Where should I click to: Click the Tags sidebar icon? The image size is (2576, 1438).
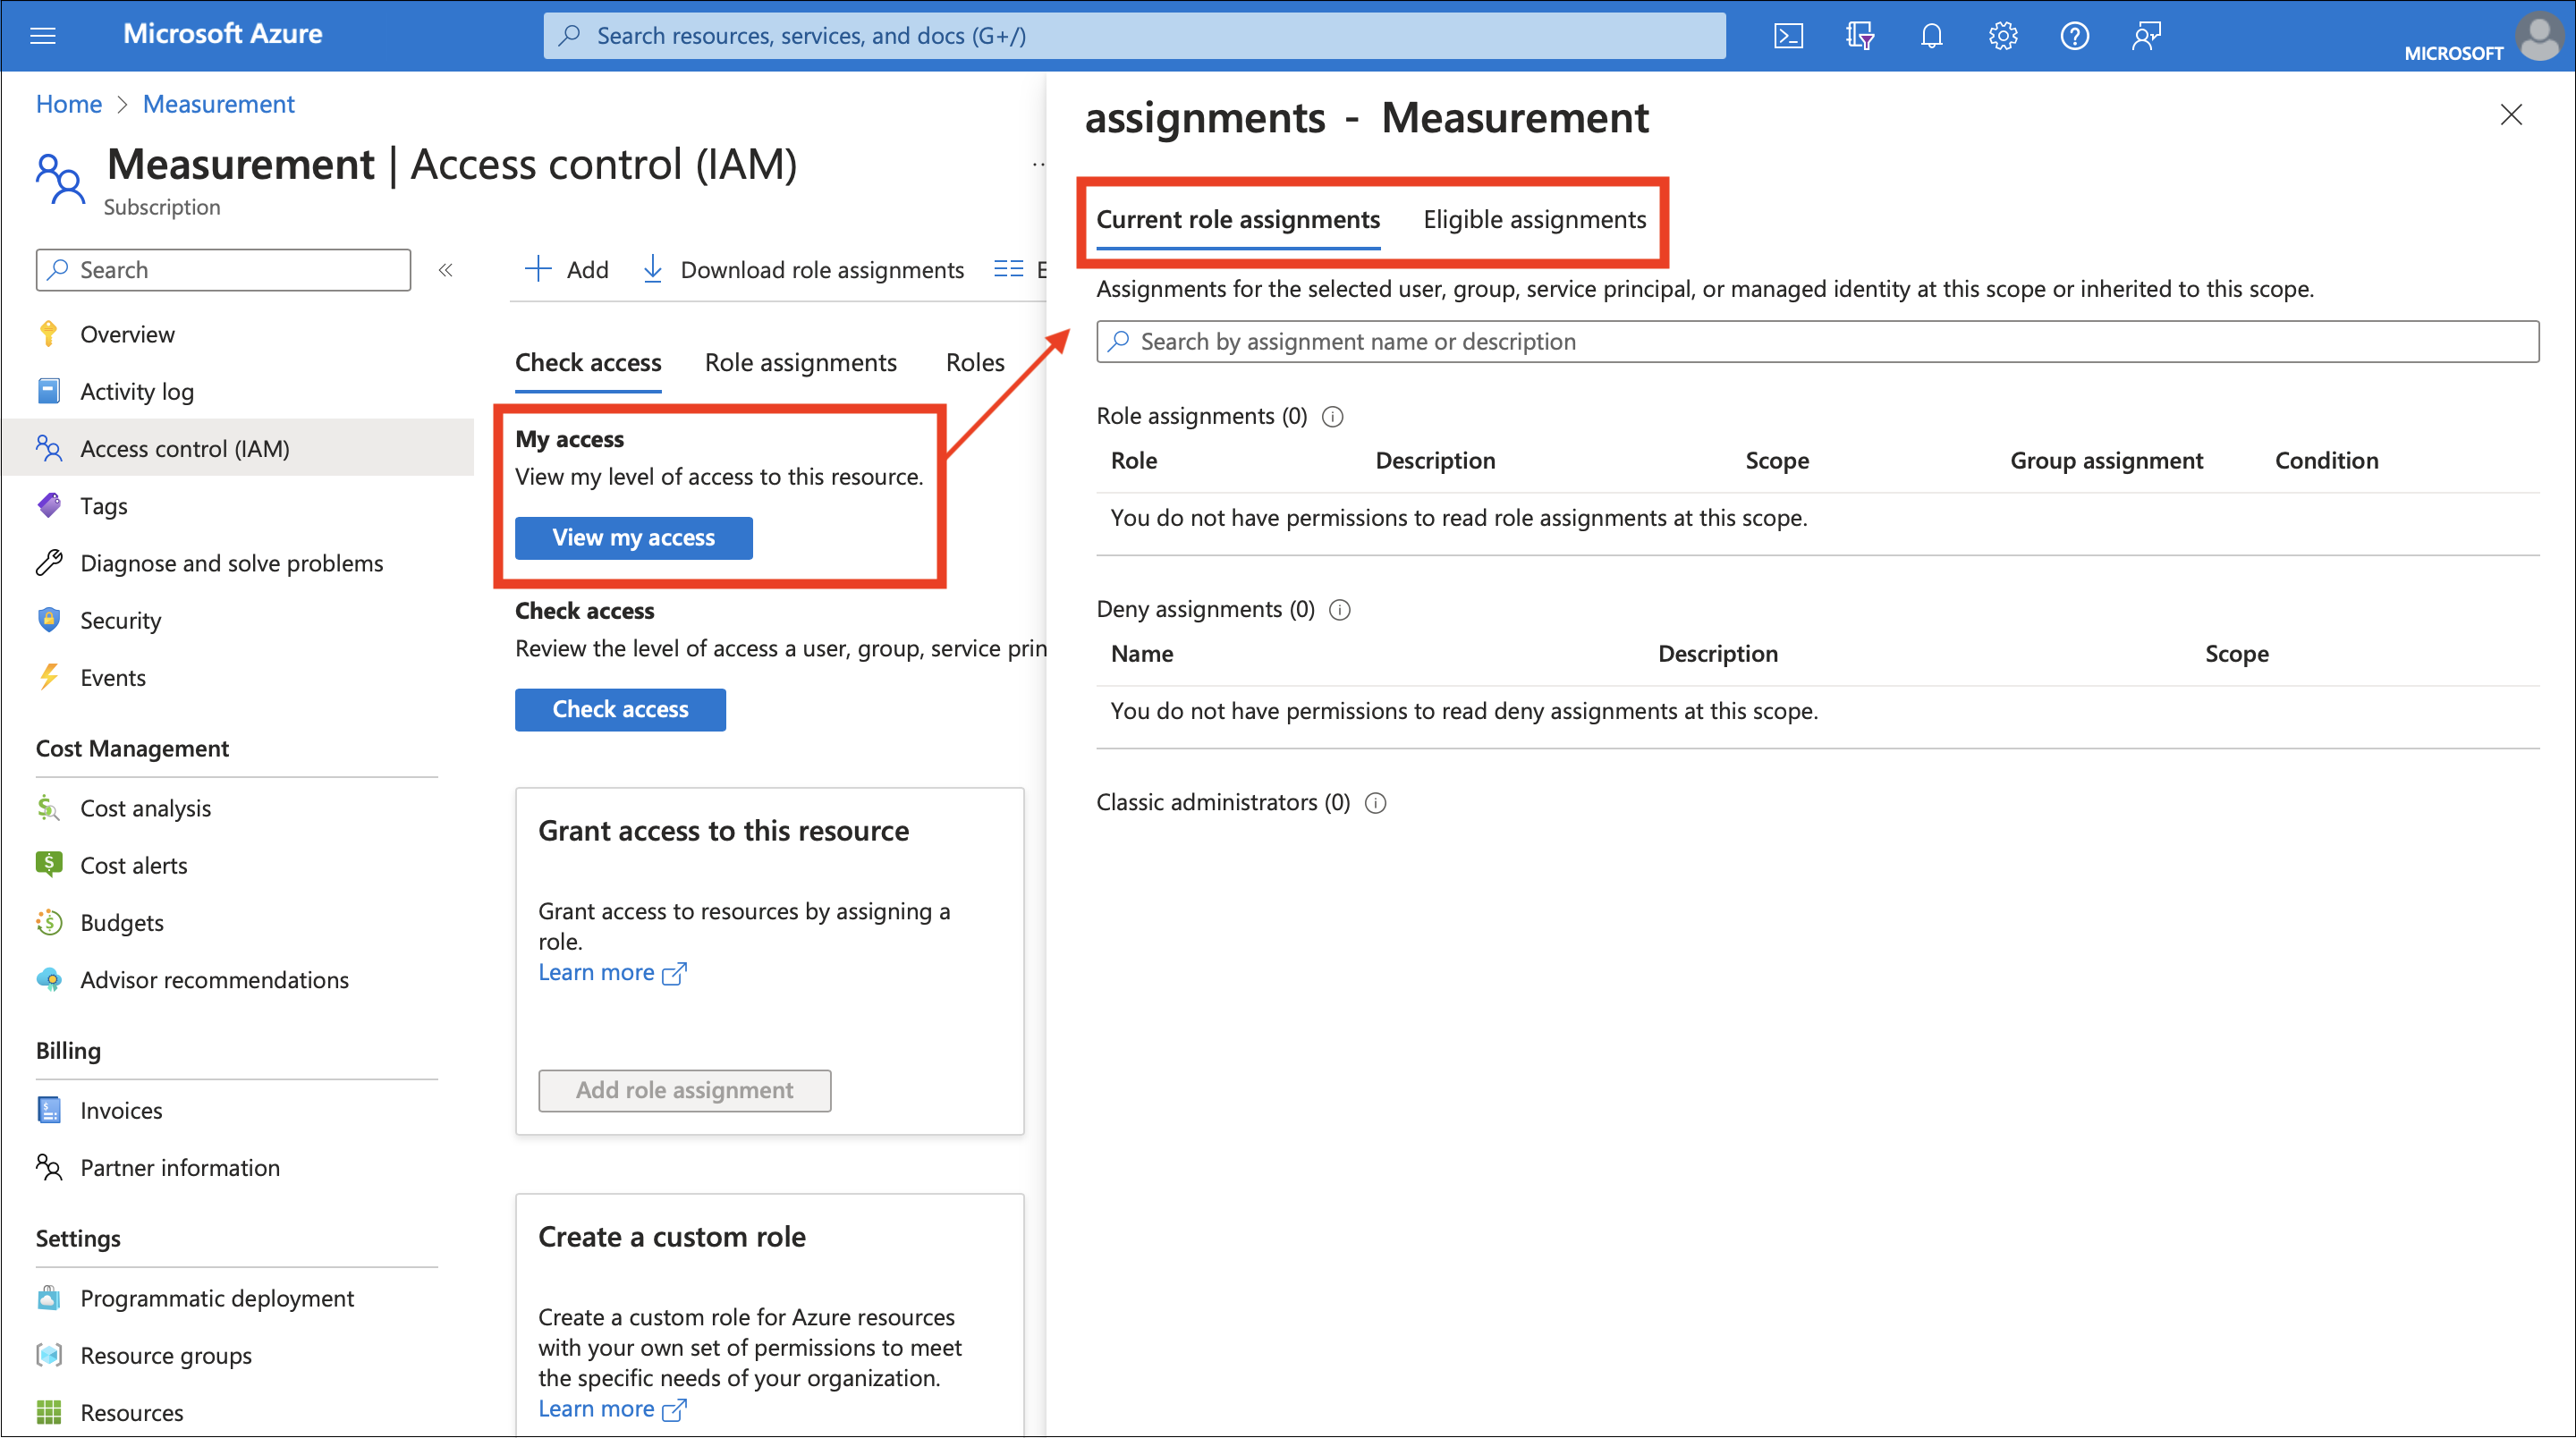pyautogui.click(x=49, y=504)
